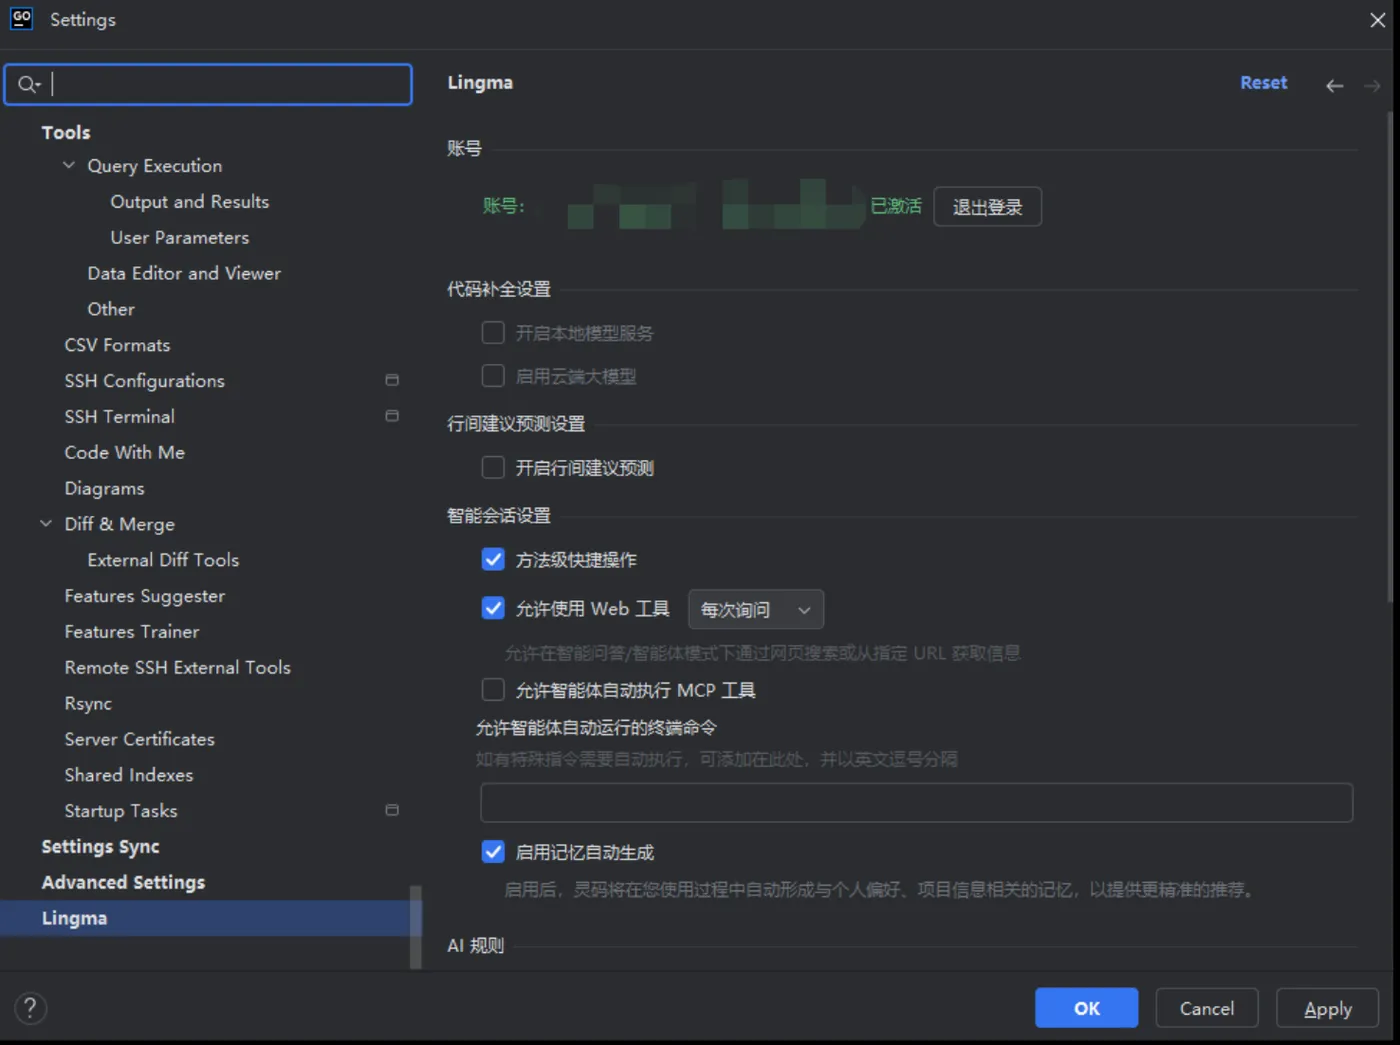Confirm with the OK button
1400x1045 pixels.
coord(1086,1008)
